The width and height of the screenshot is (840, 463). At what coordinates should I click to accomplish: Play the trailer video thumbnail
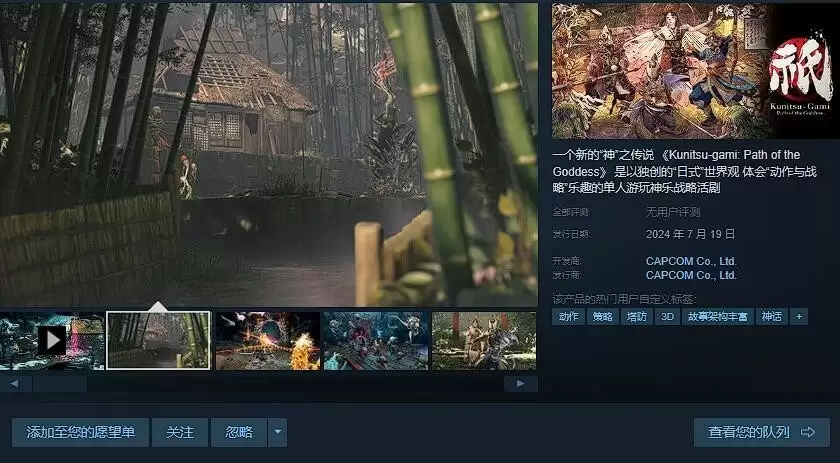[52, 341]
